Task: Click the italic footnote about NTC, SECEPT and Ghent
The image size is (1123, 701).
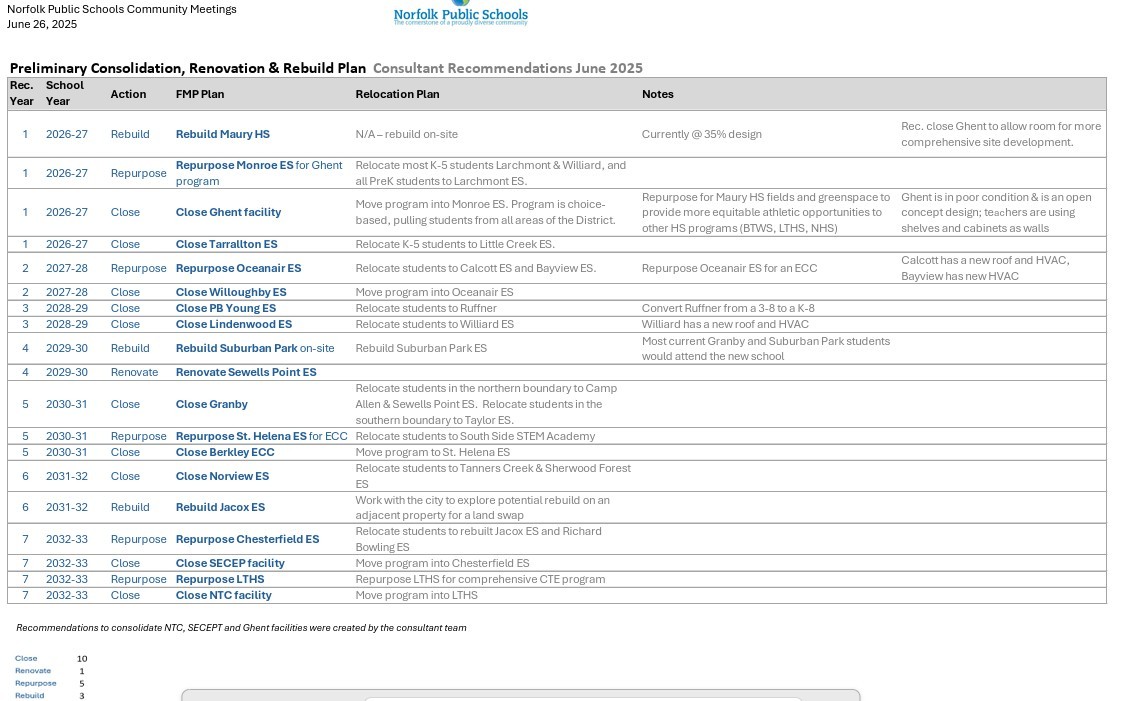Action: point(241,628)
